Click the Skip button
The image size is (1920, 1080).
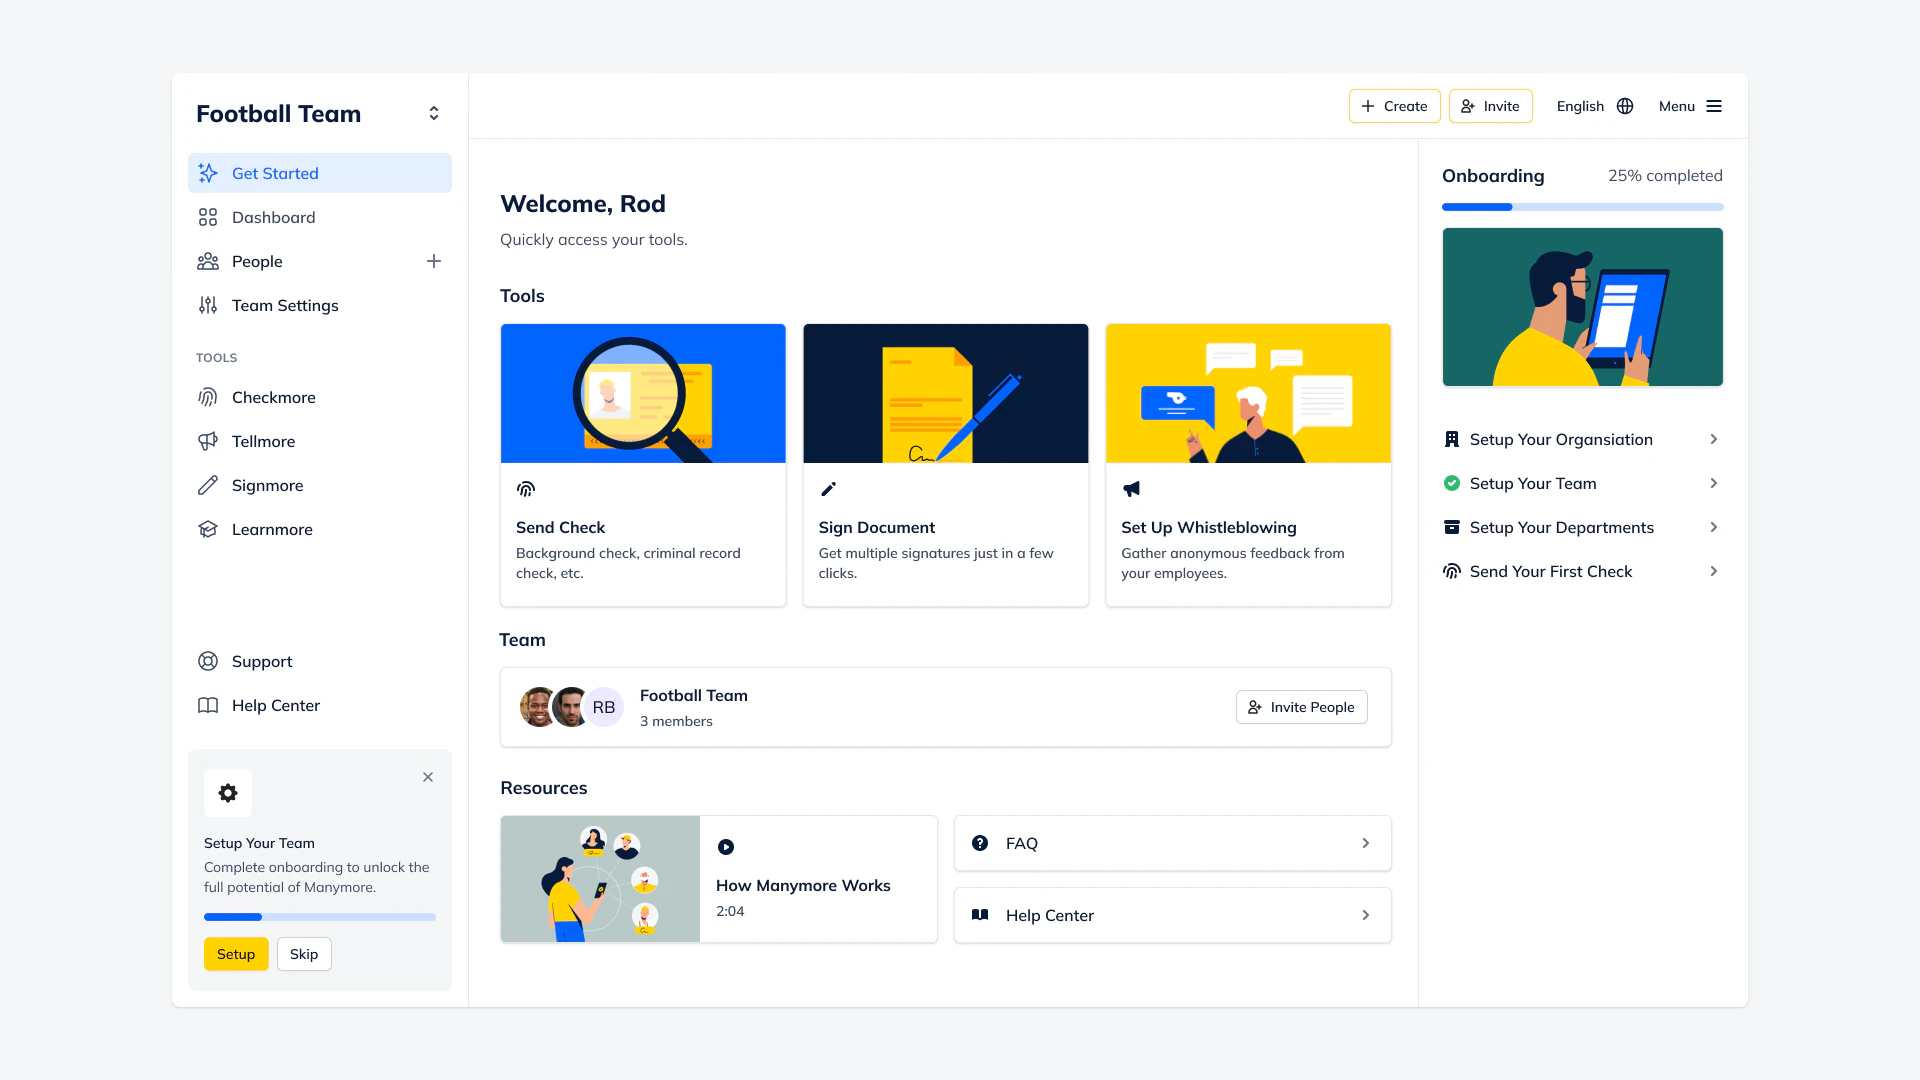pyautogui.click(x=304, y=954)
